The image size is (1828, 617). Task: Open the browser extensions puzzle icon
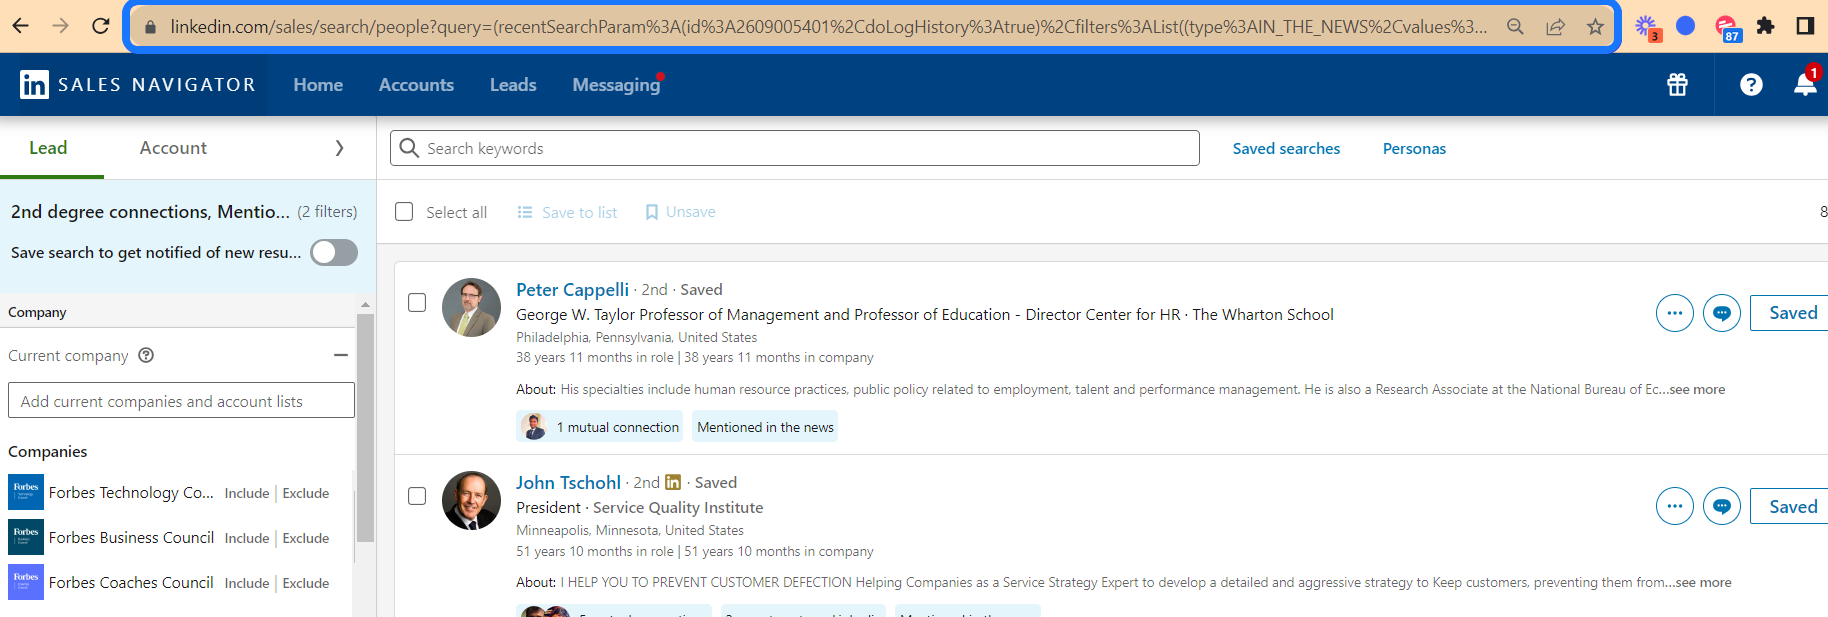[1765, 26]
